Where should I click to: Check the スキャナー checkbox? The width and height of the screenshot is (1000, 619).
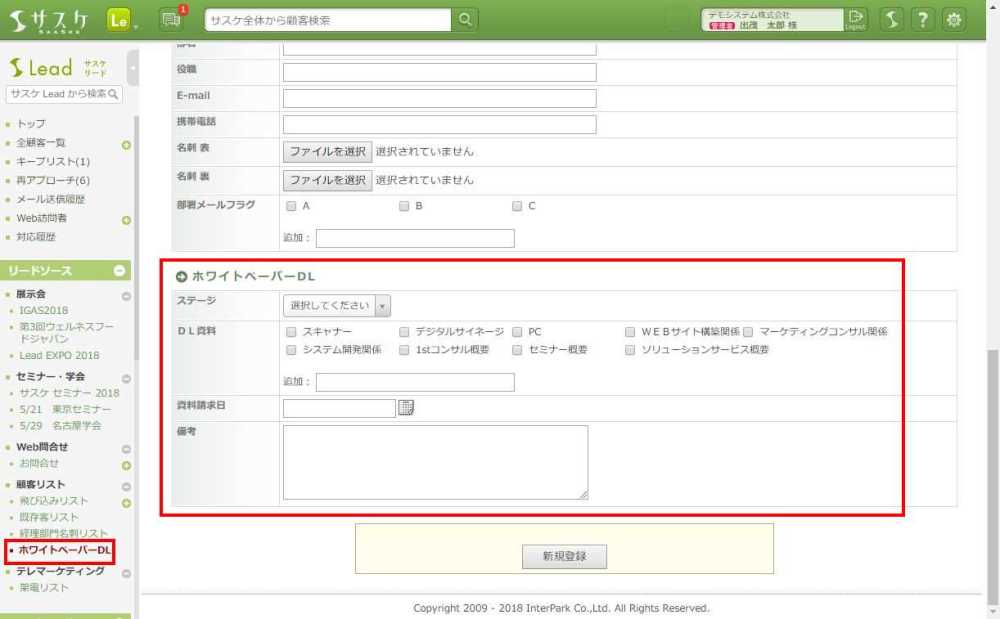click(291, 331)
